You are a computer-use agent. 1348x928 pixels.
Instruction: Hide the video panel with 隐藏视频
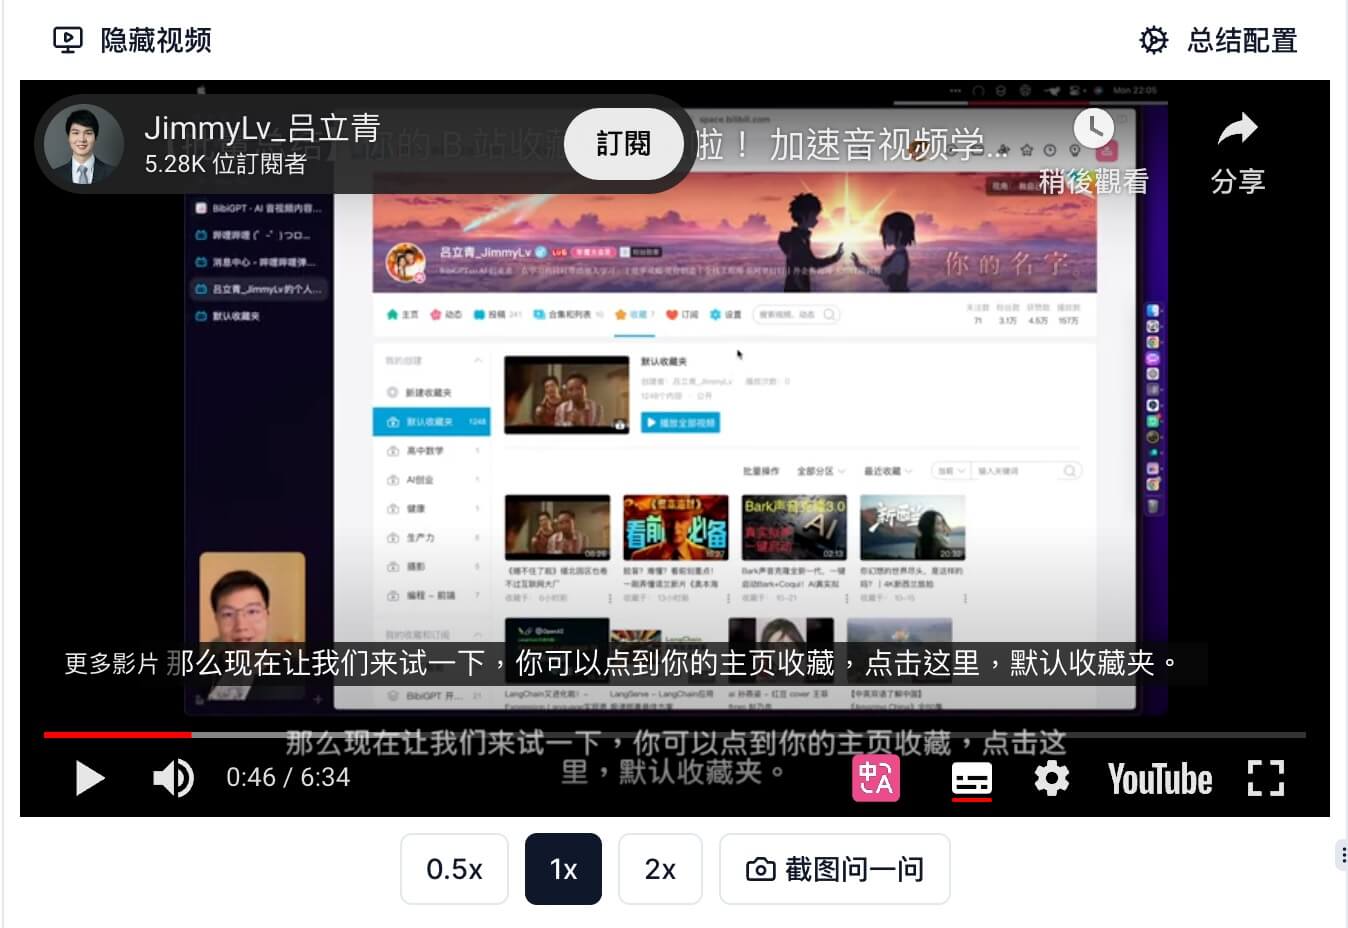(132, 40)
